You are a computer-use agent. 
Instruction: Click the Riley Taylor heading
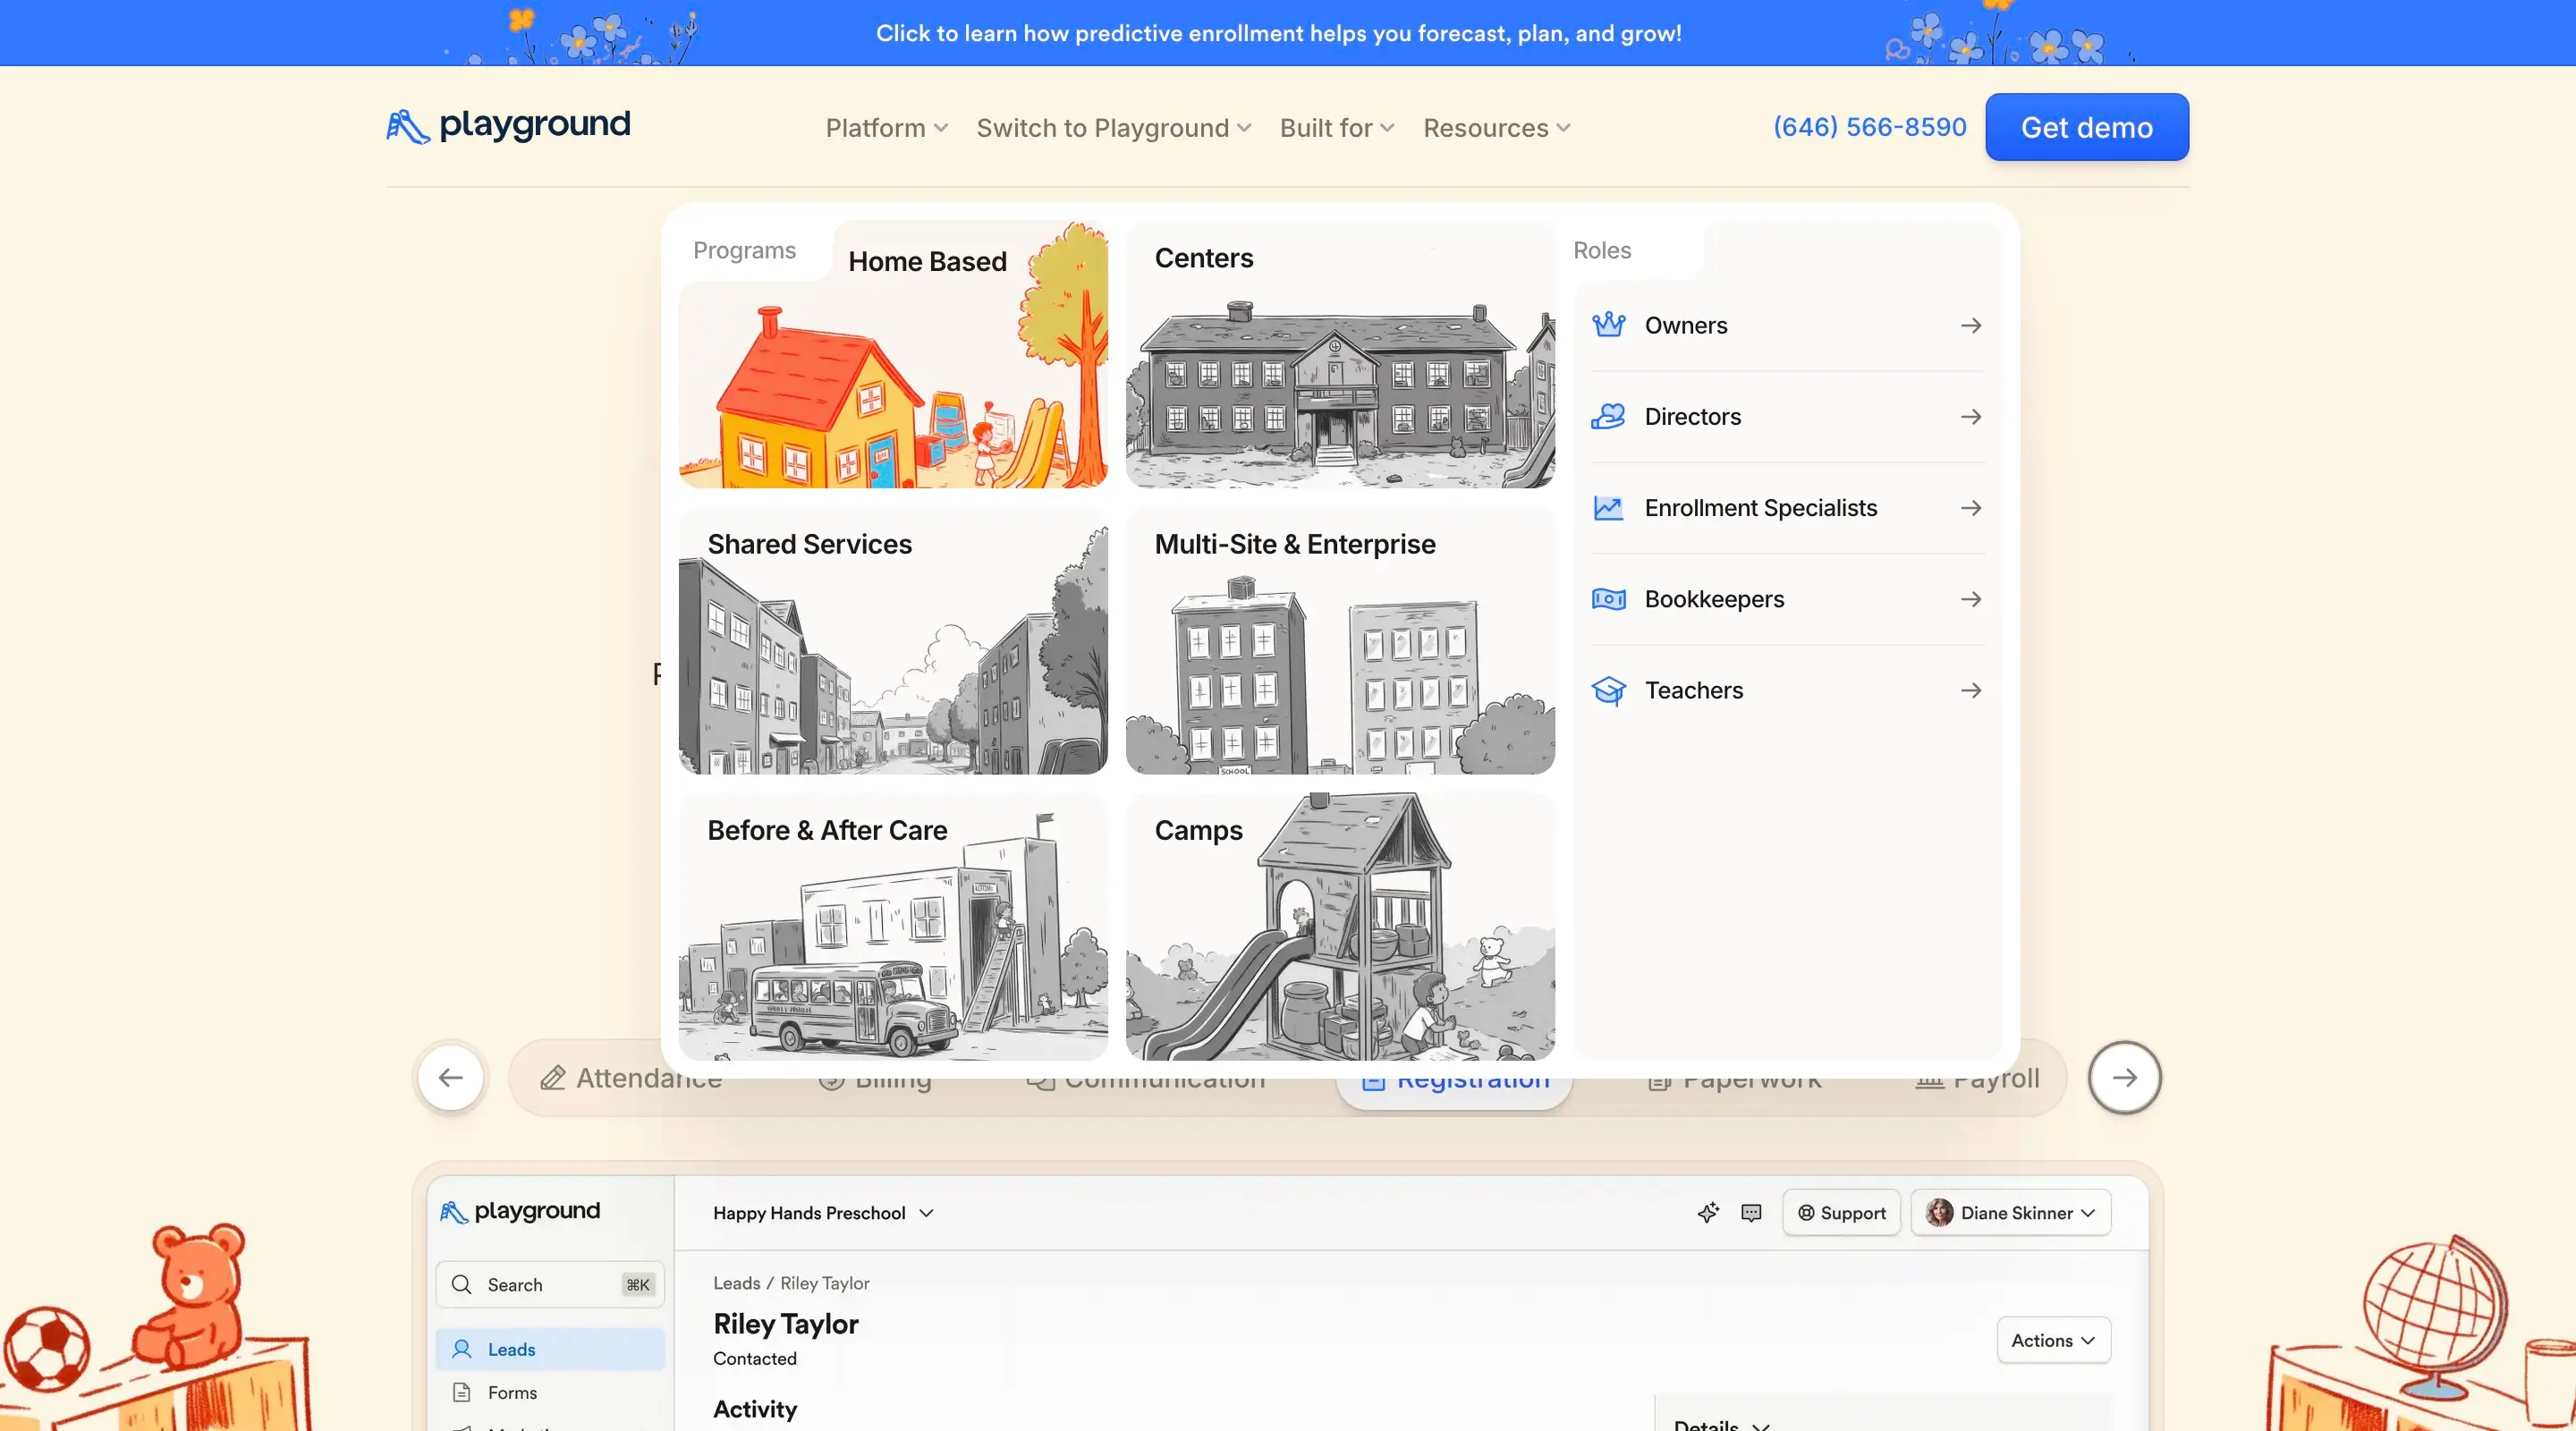[x=785, y=1324]
